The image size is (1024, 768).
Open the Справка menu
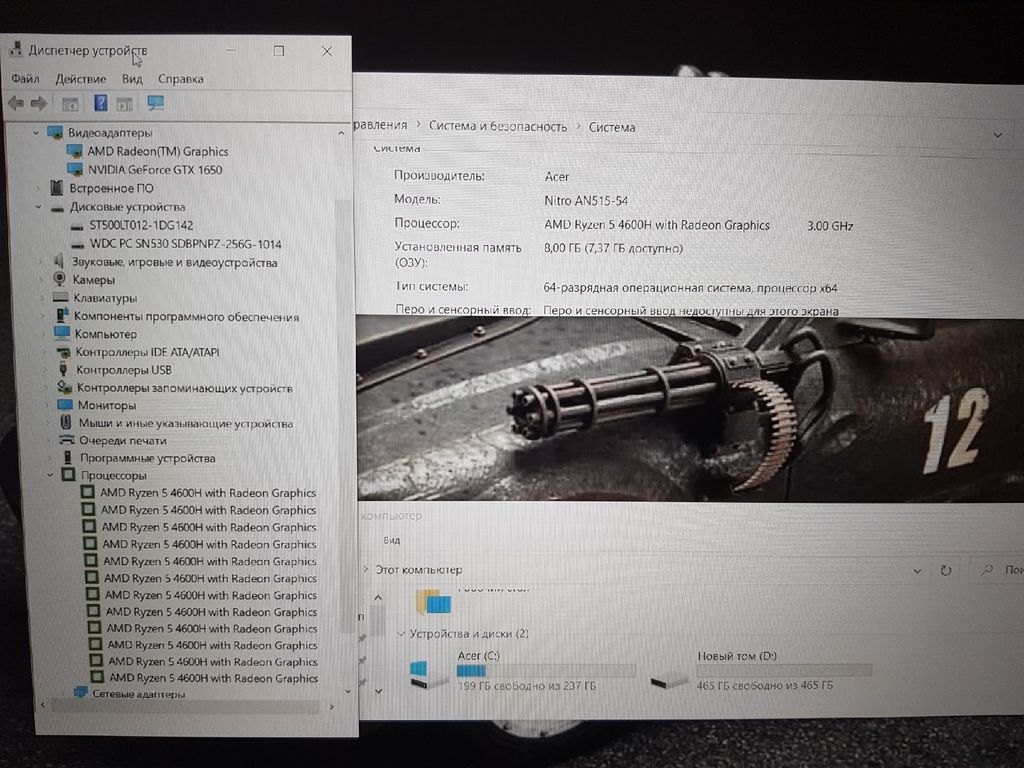[x=180, y=79]
